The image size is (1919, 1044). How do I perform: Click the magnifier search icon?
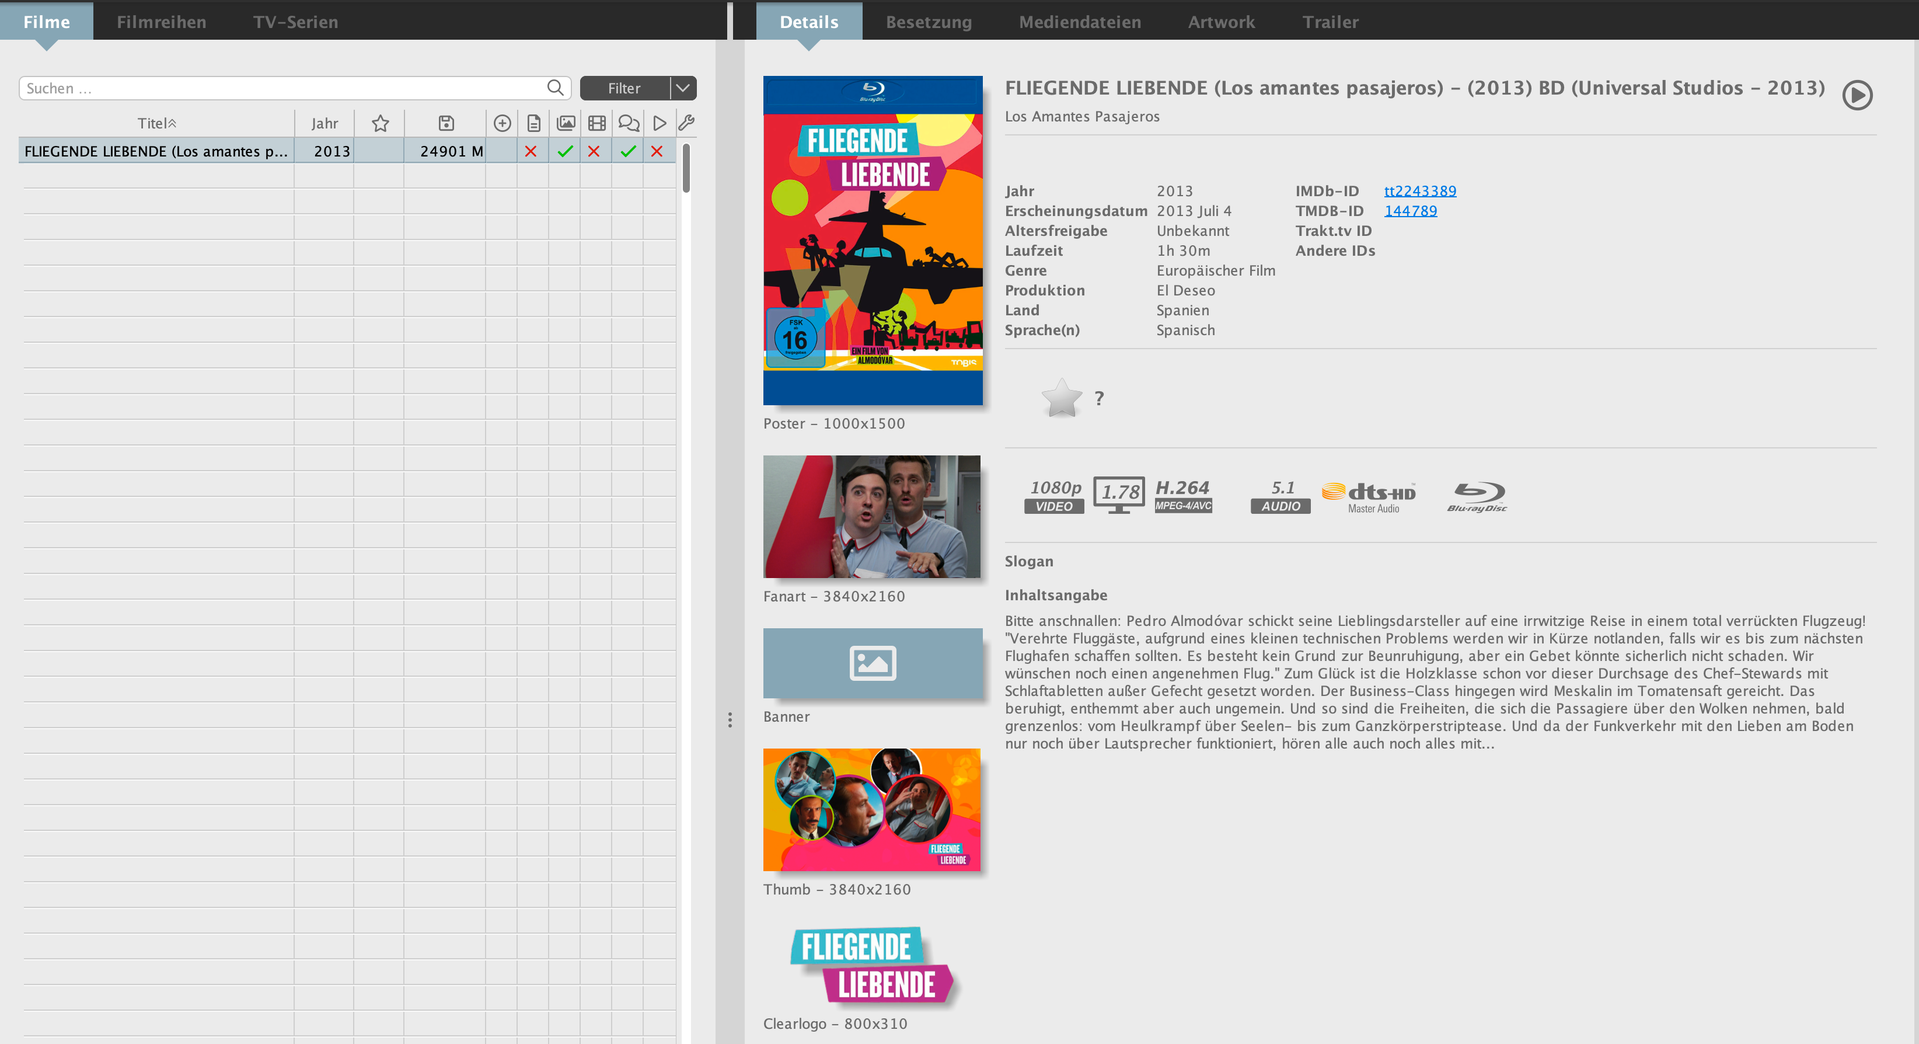556,88
